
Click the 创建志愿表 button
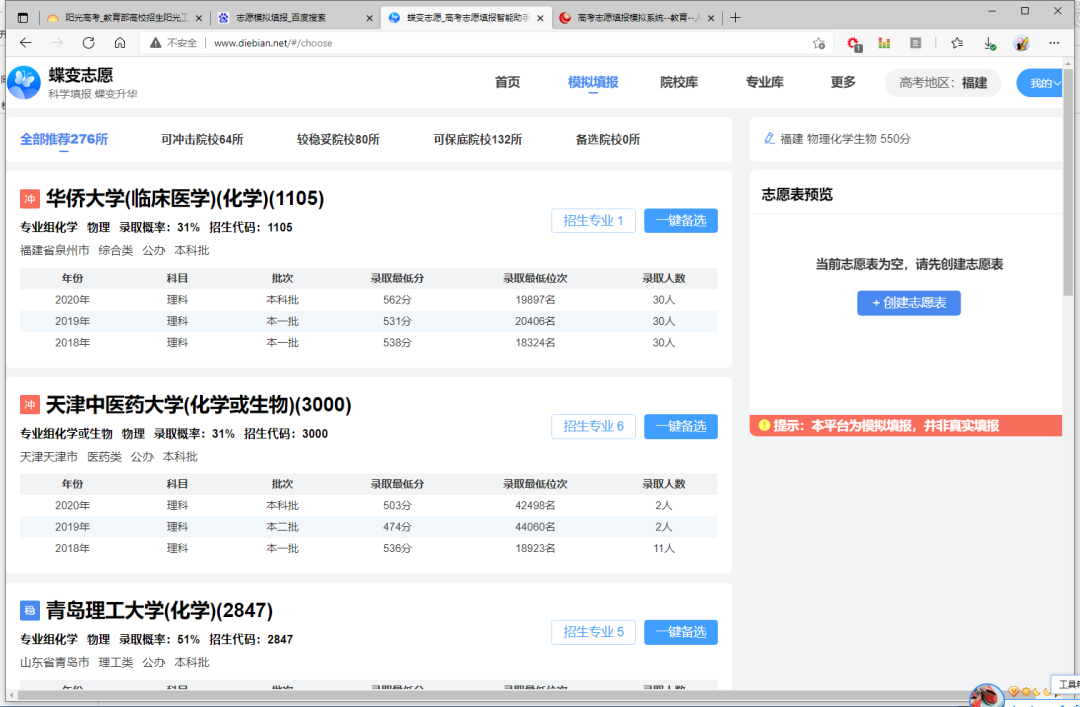tap(908, 302)
